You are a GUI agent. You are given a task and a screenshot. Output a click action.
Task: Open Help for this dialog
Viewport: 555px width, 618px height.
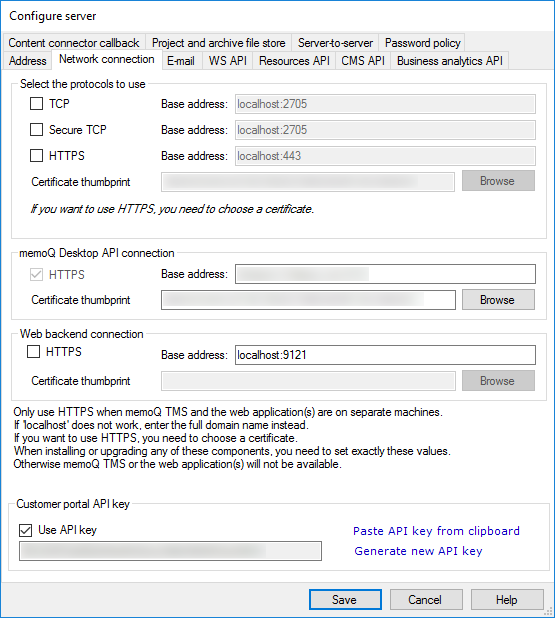pyautogui.click(x=507, y=599)
